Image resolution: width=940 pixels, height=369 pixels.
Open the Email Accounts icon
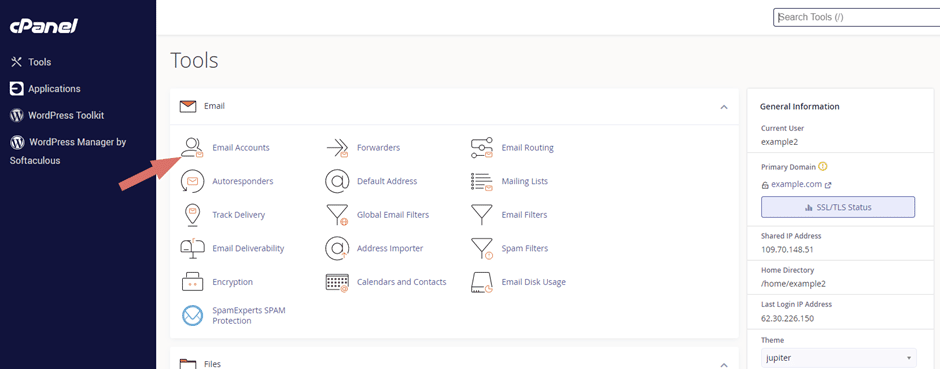(x=192, y=147)
